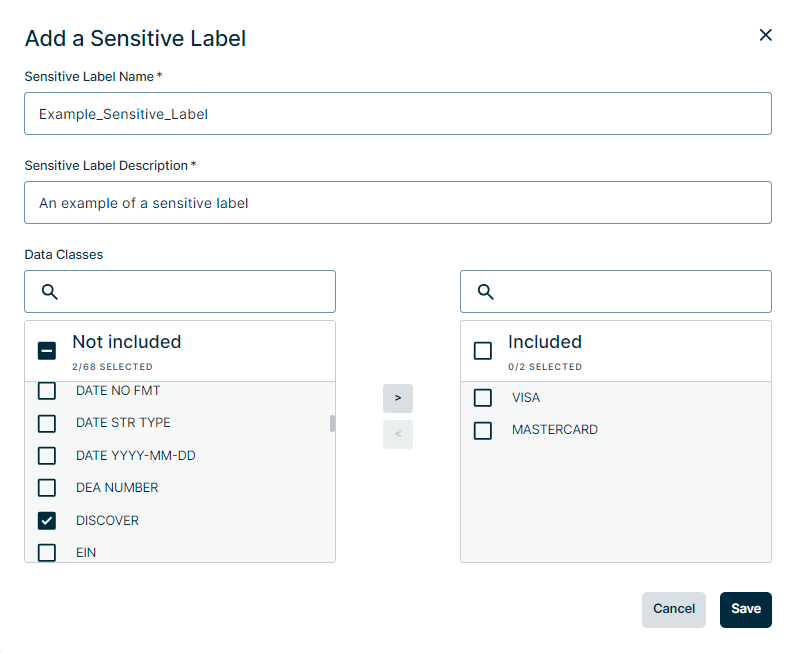Screen dimensions: 801x653
Task: Cancel the sensitive label creation
Action: tap(673, 609)
